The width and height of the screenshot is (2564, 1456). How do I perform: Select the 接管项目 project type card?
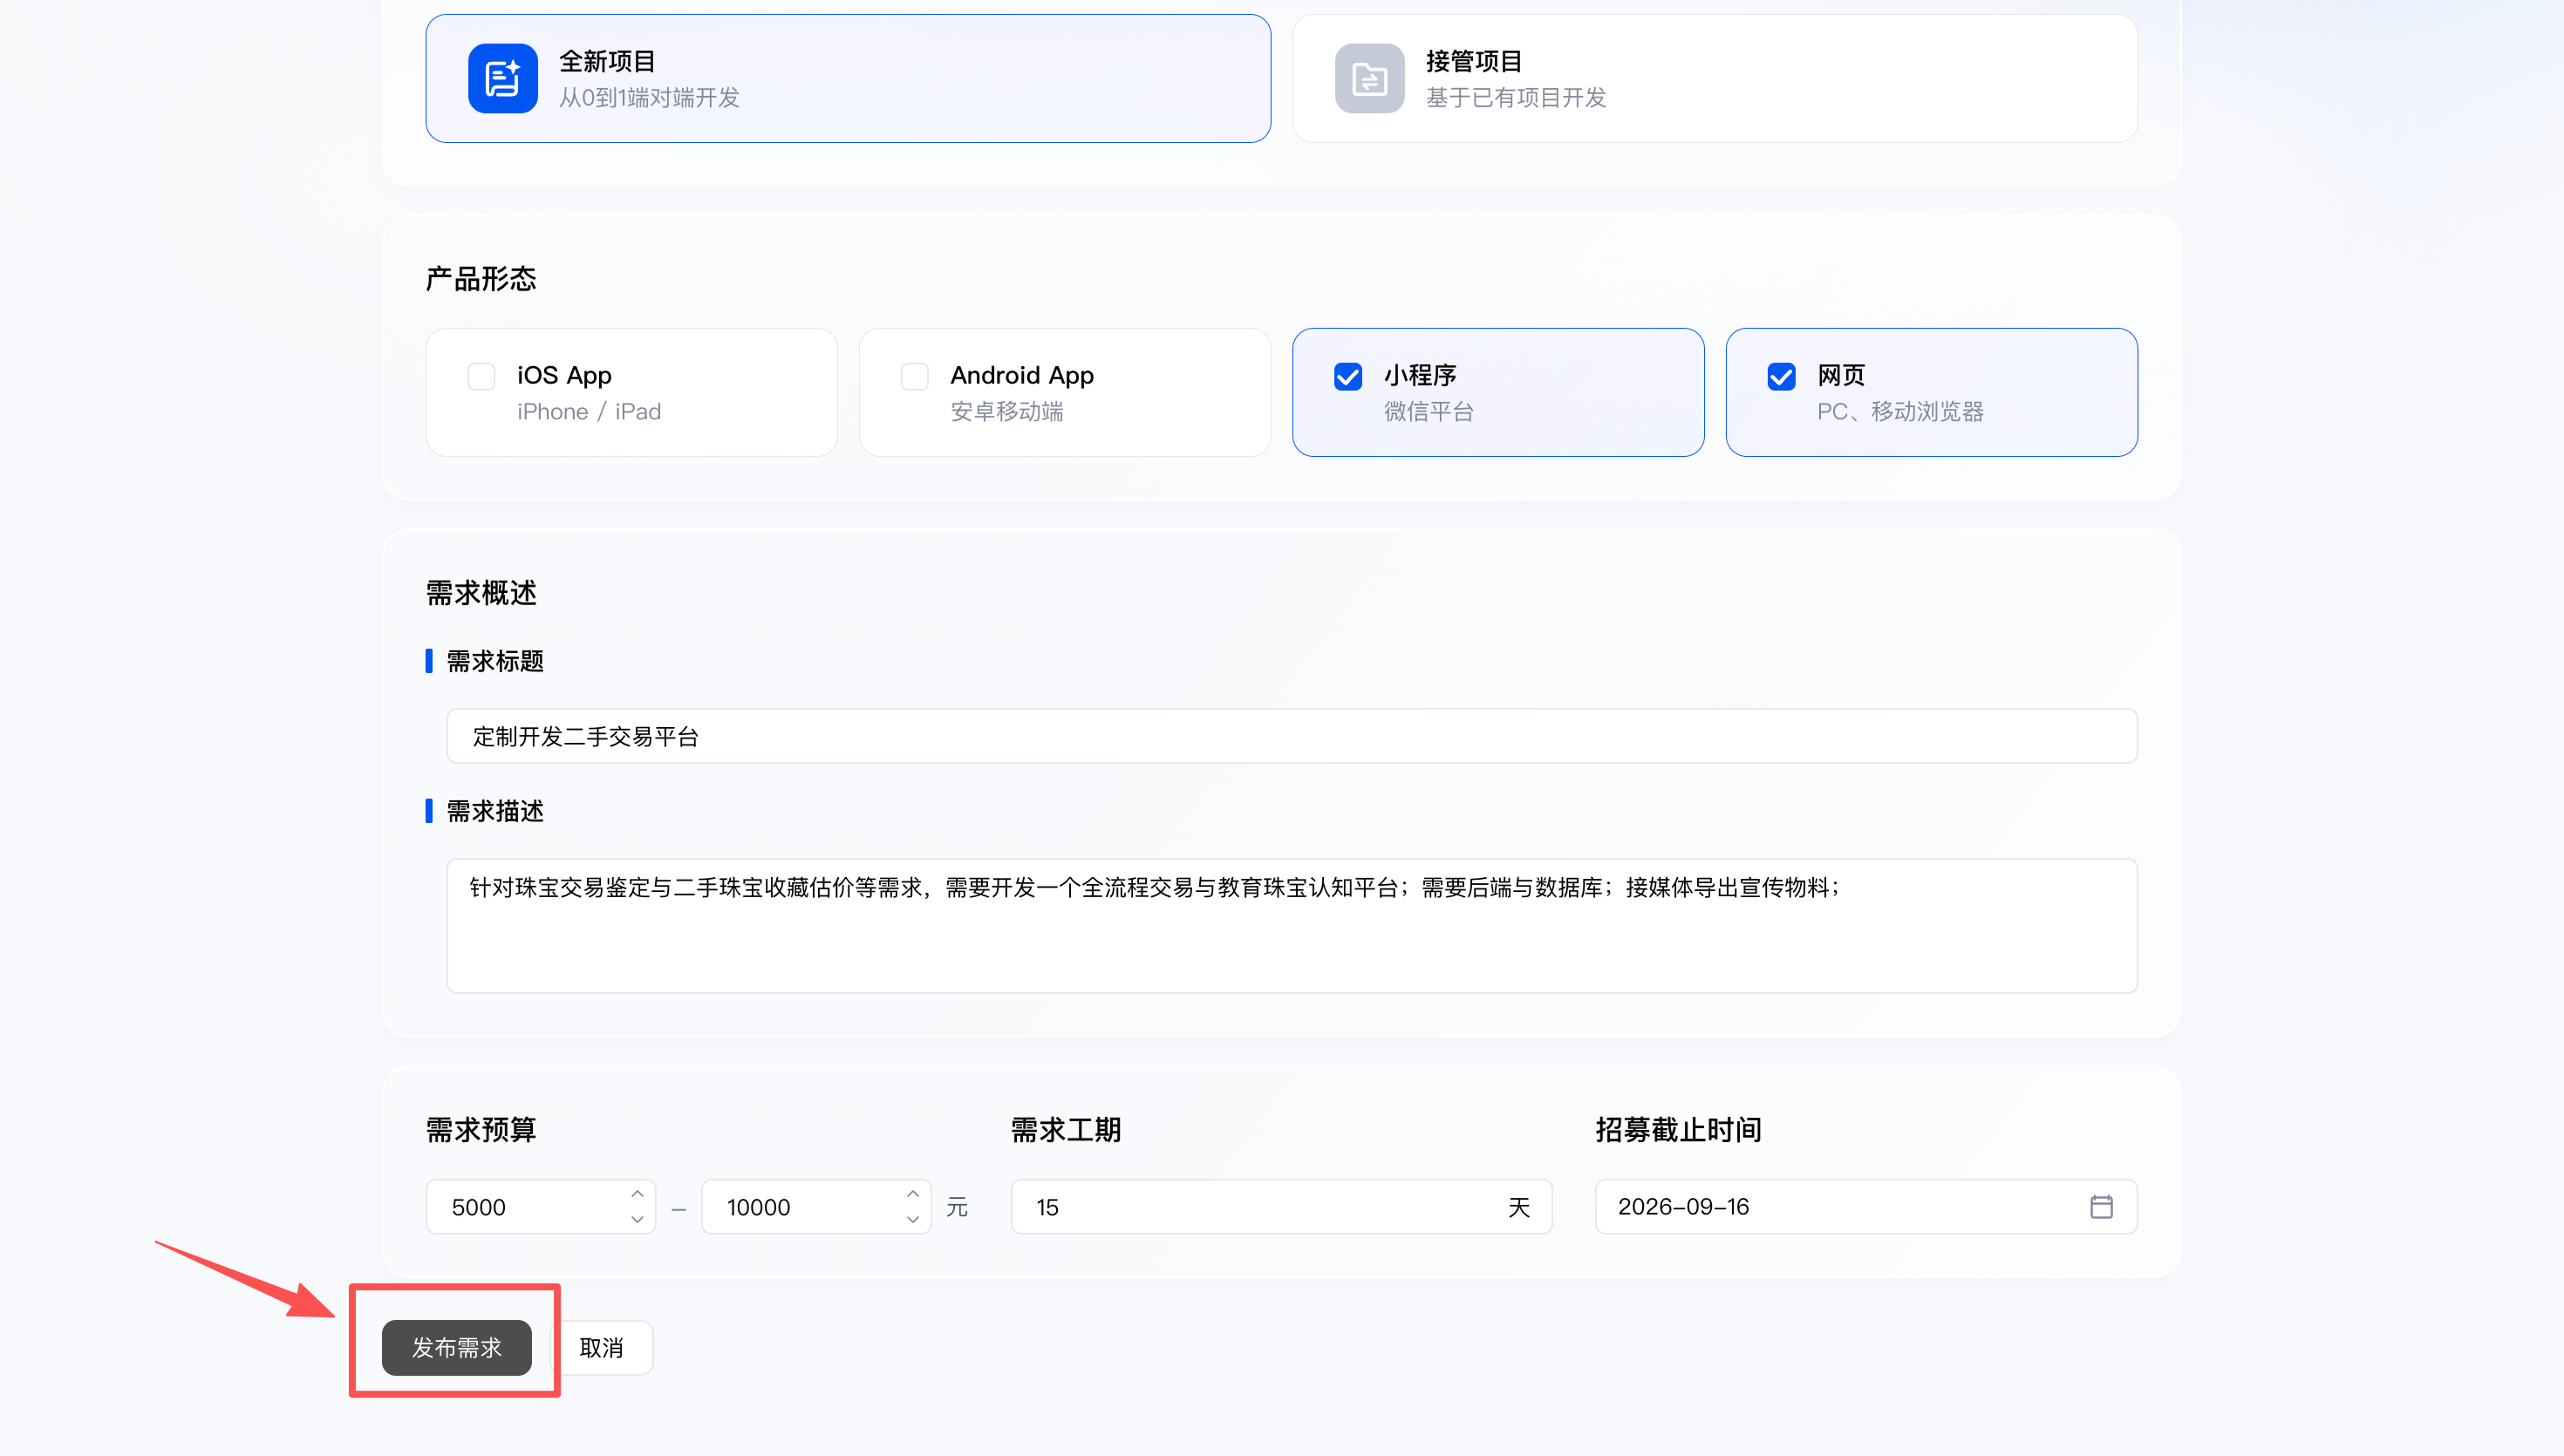click(x=1714, y=78)
